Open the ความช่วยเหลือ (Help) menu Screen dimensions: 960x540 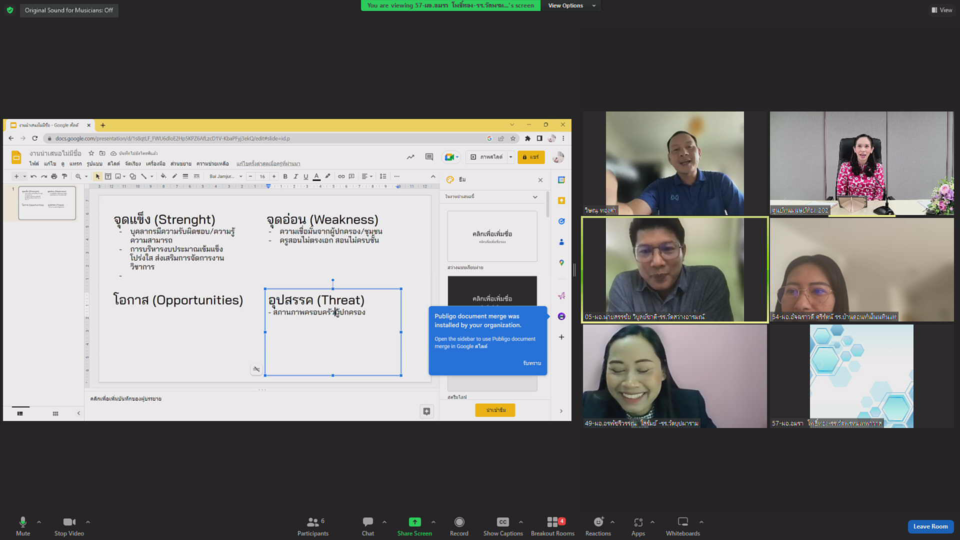click(x=212, y=164)
